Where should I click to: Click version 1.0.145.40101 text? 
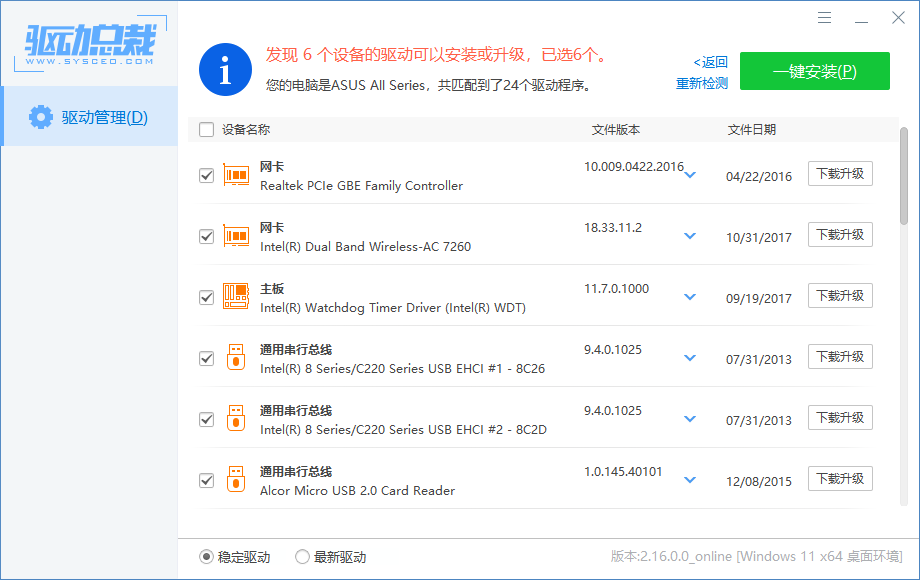point(623,472)
